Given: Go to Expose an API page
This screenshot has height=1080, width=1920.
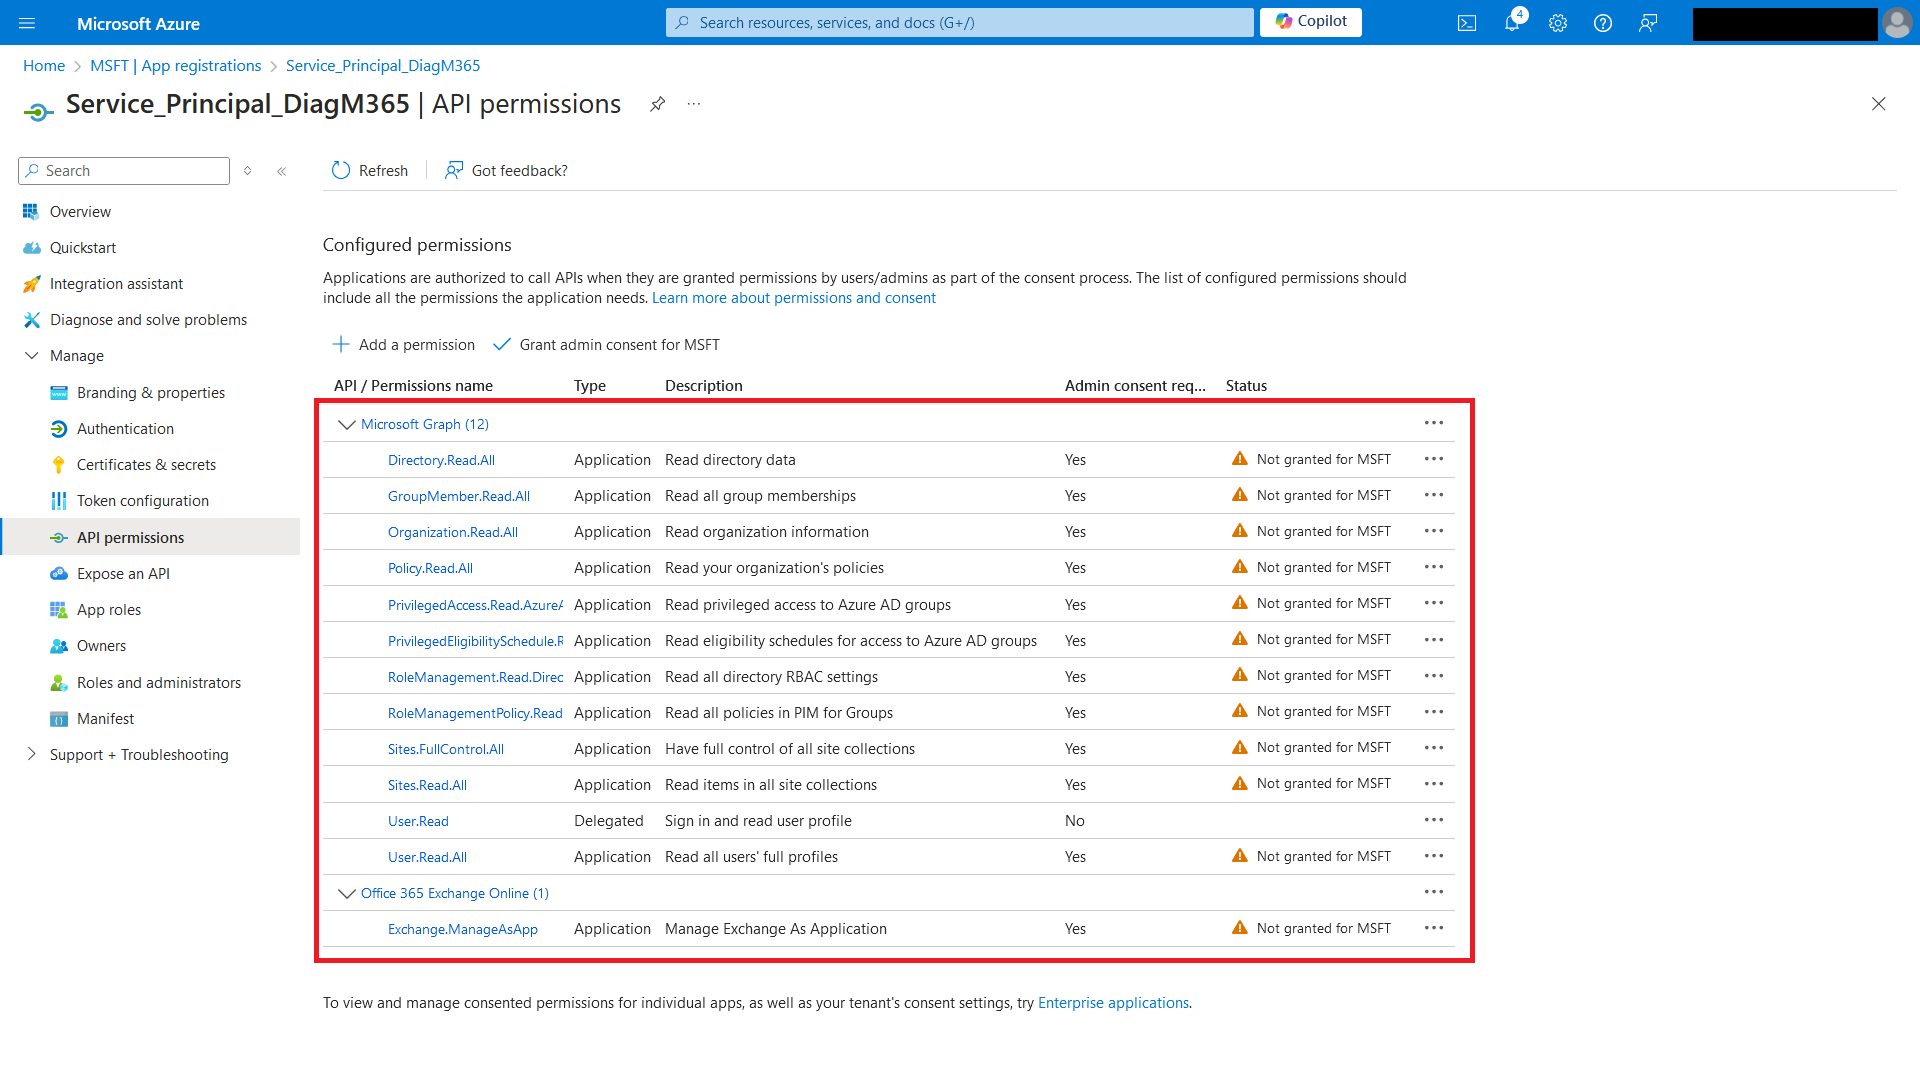Looking at the screenshot, I should tap(123, 573).
